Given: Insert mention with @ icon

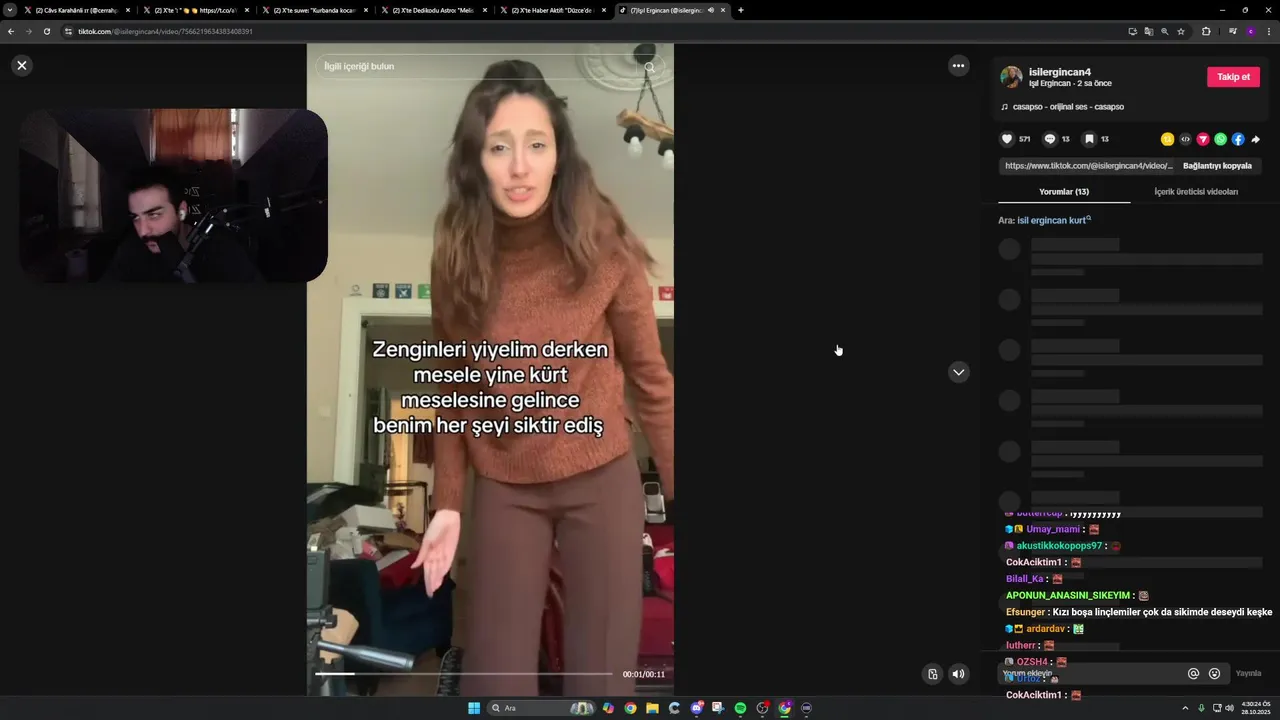Looking at the screenshot, I should tap(1193, 674).
